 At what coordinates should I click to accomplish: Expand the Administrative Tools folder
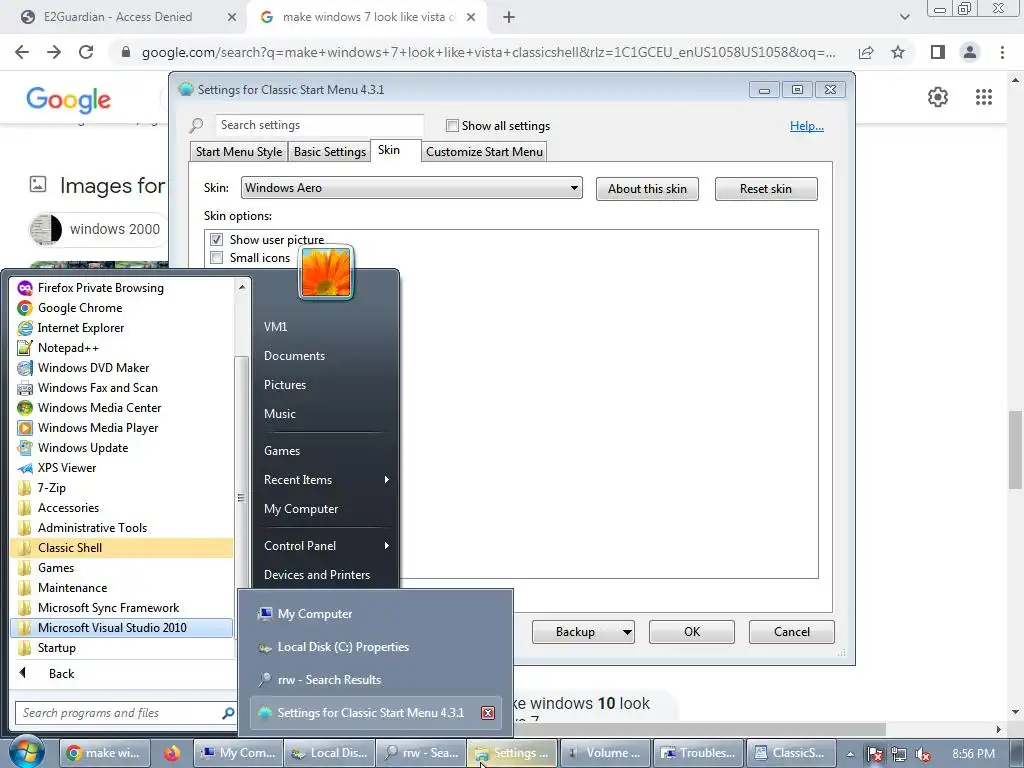point(121,528)
